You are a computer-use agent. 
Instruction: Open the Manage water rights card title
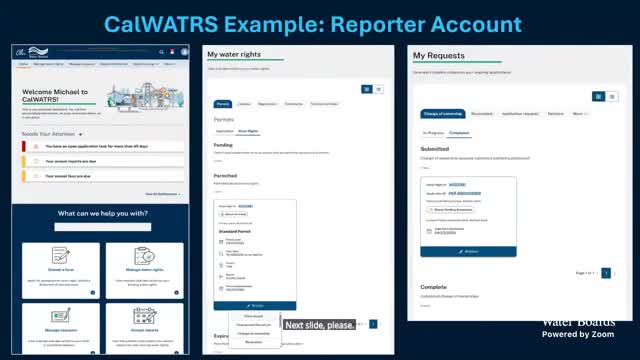tap(144, 270)
